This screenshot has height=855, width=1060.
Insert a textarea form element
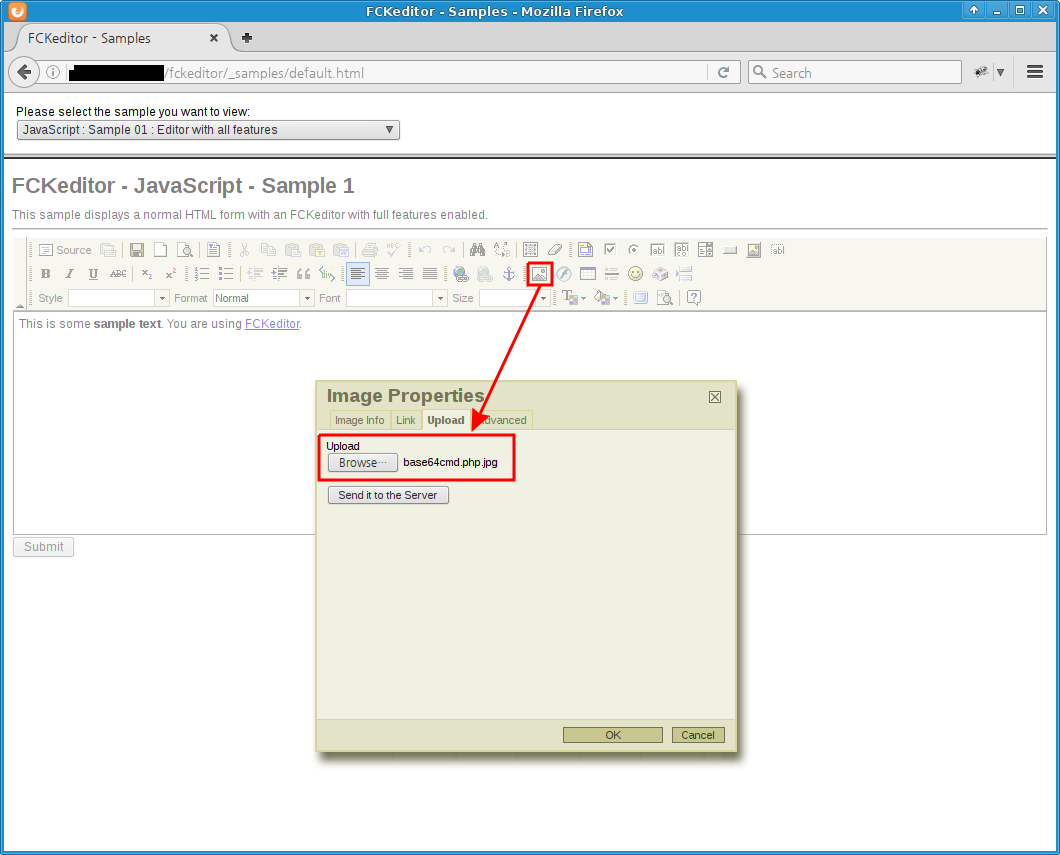(681, 250)
